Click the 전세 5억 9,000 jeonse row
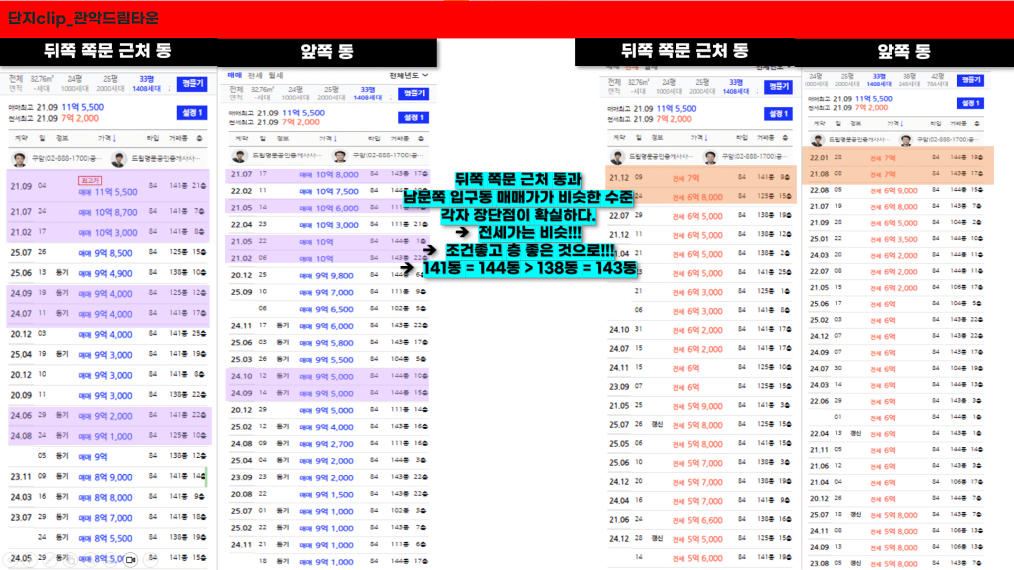Image resolution: width=1014 pixels, height=570 pixels. (700, 406)
